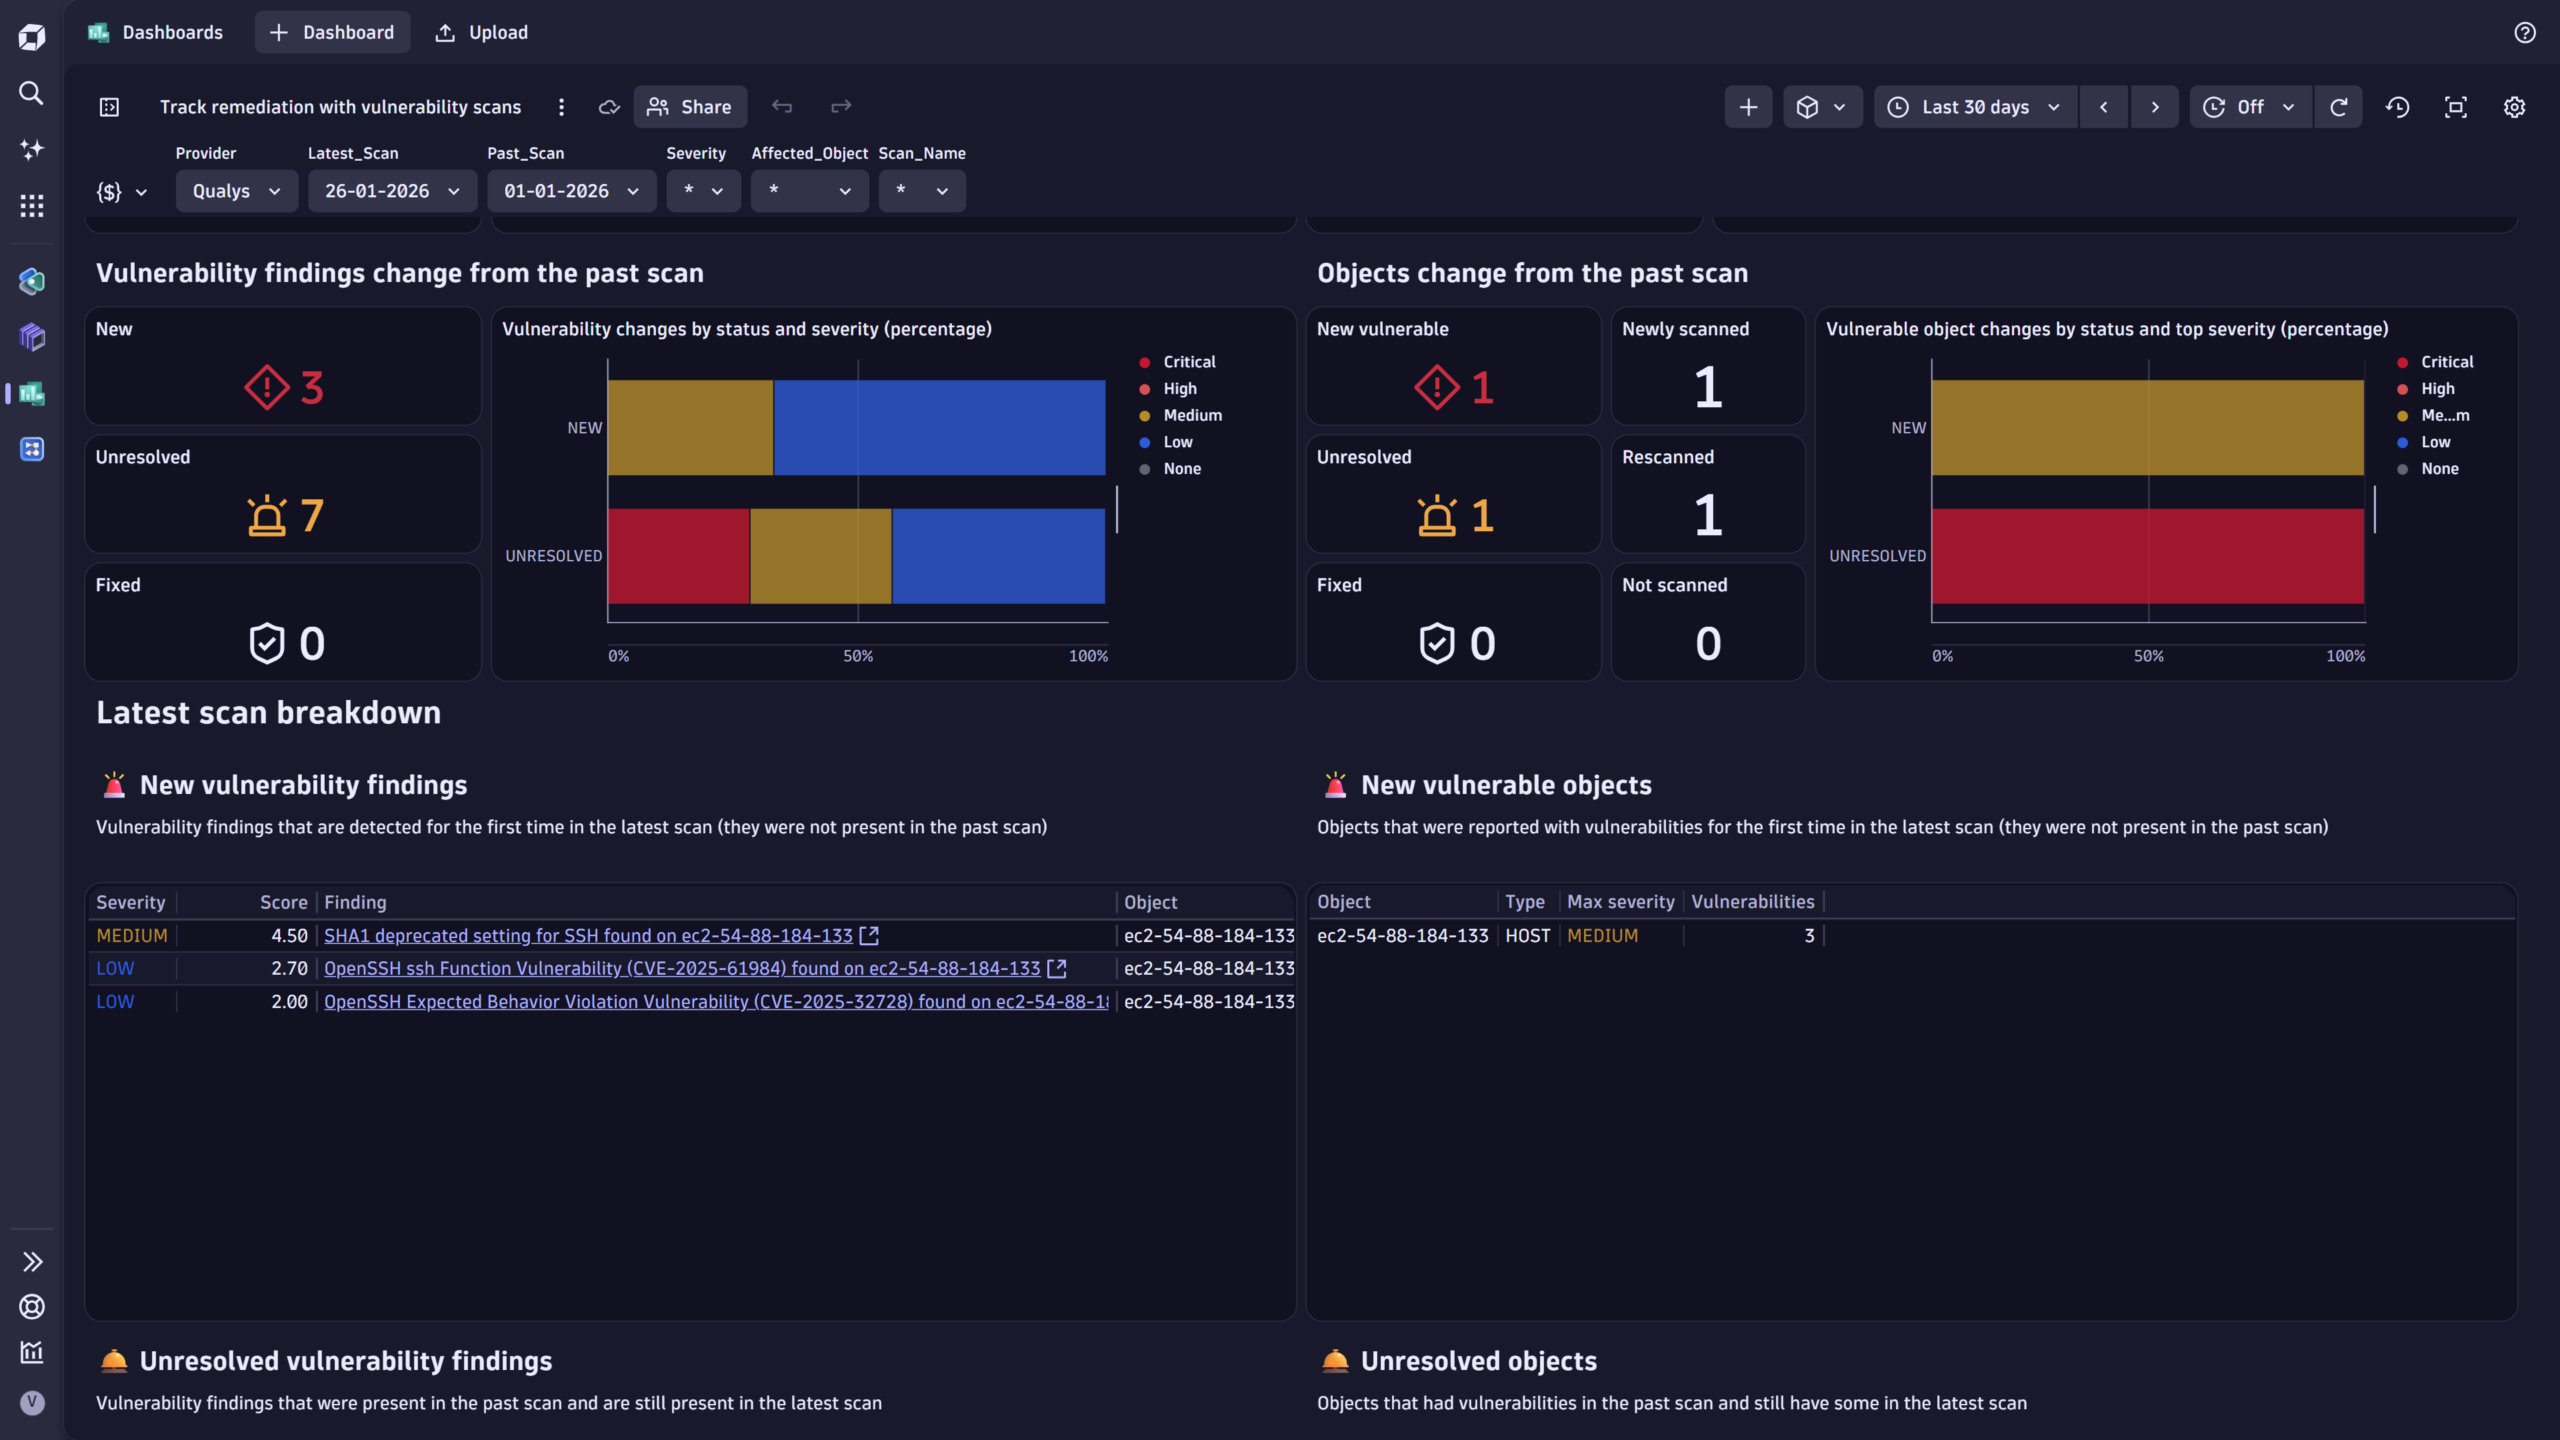2560x1440 pixels.
Task: Click the Grafana logo in the sidebar
Action: (31, 36)
